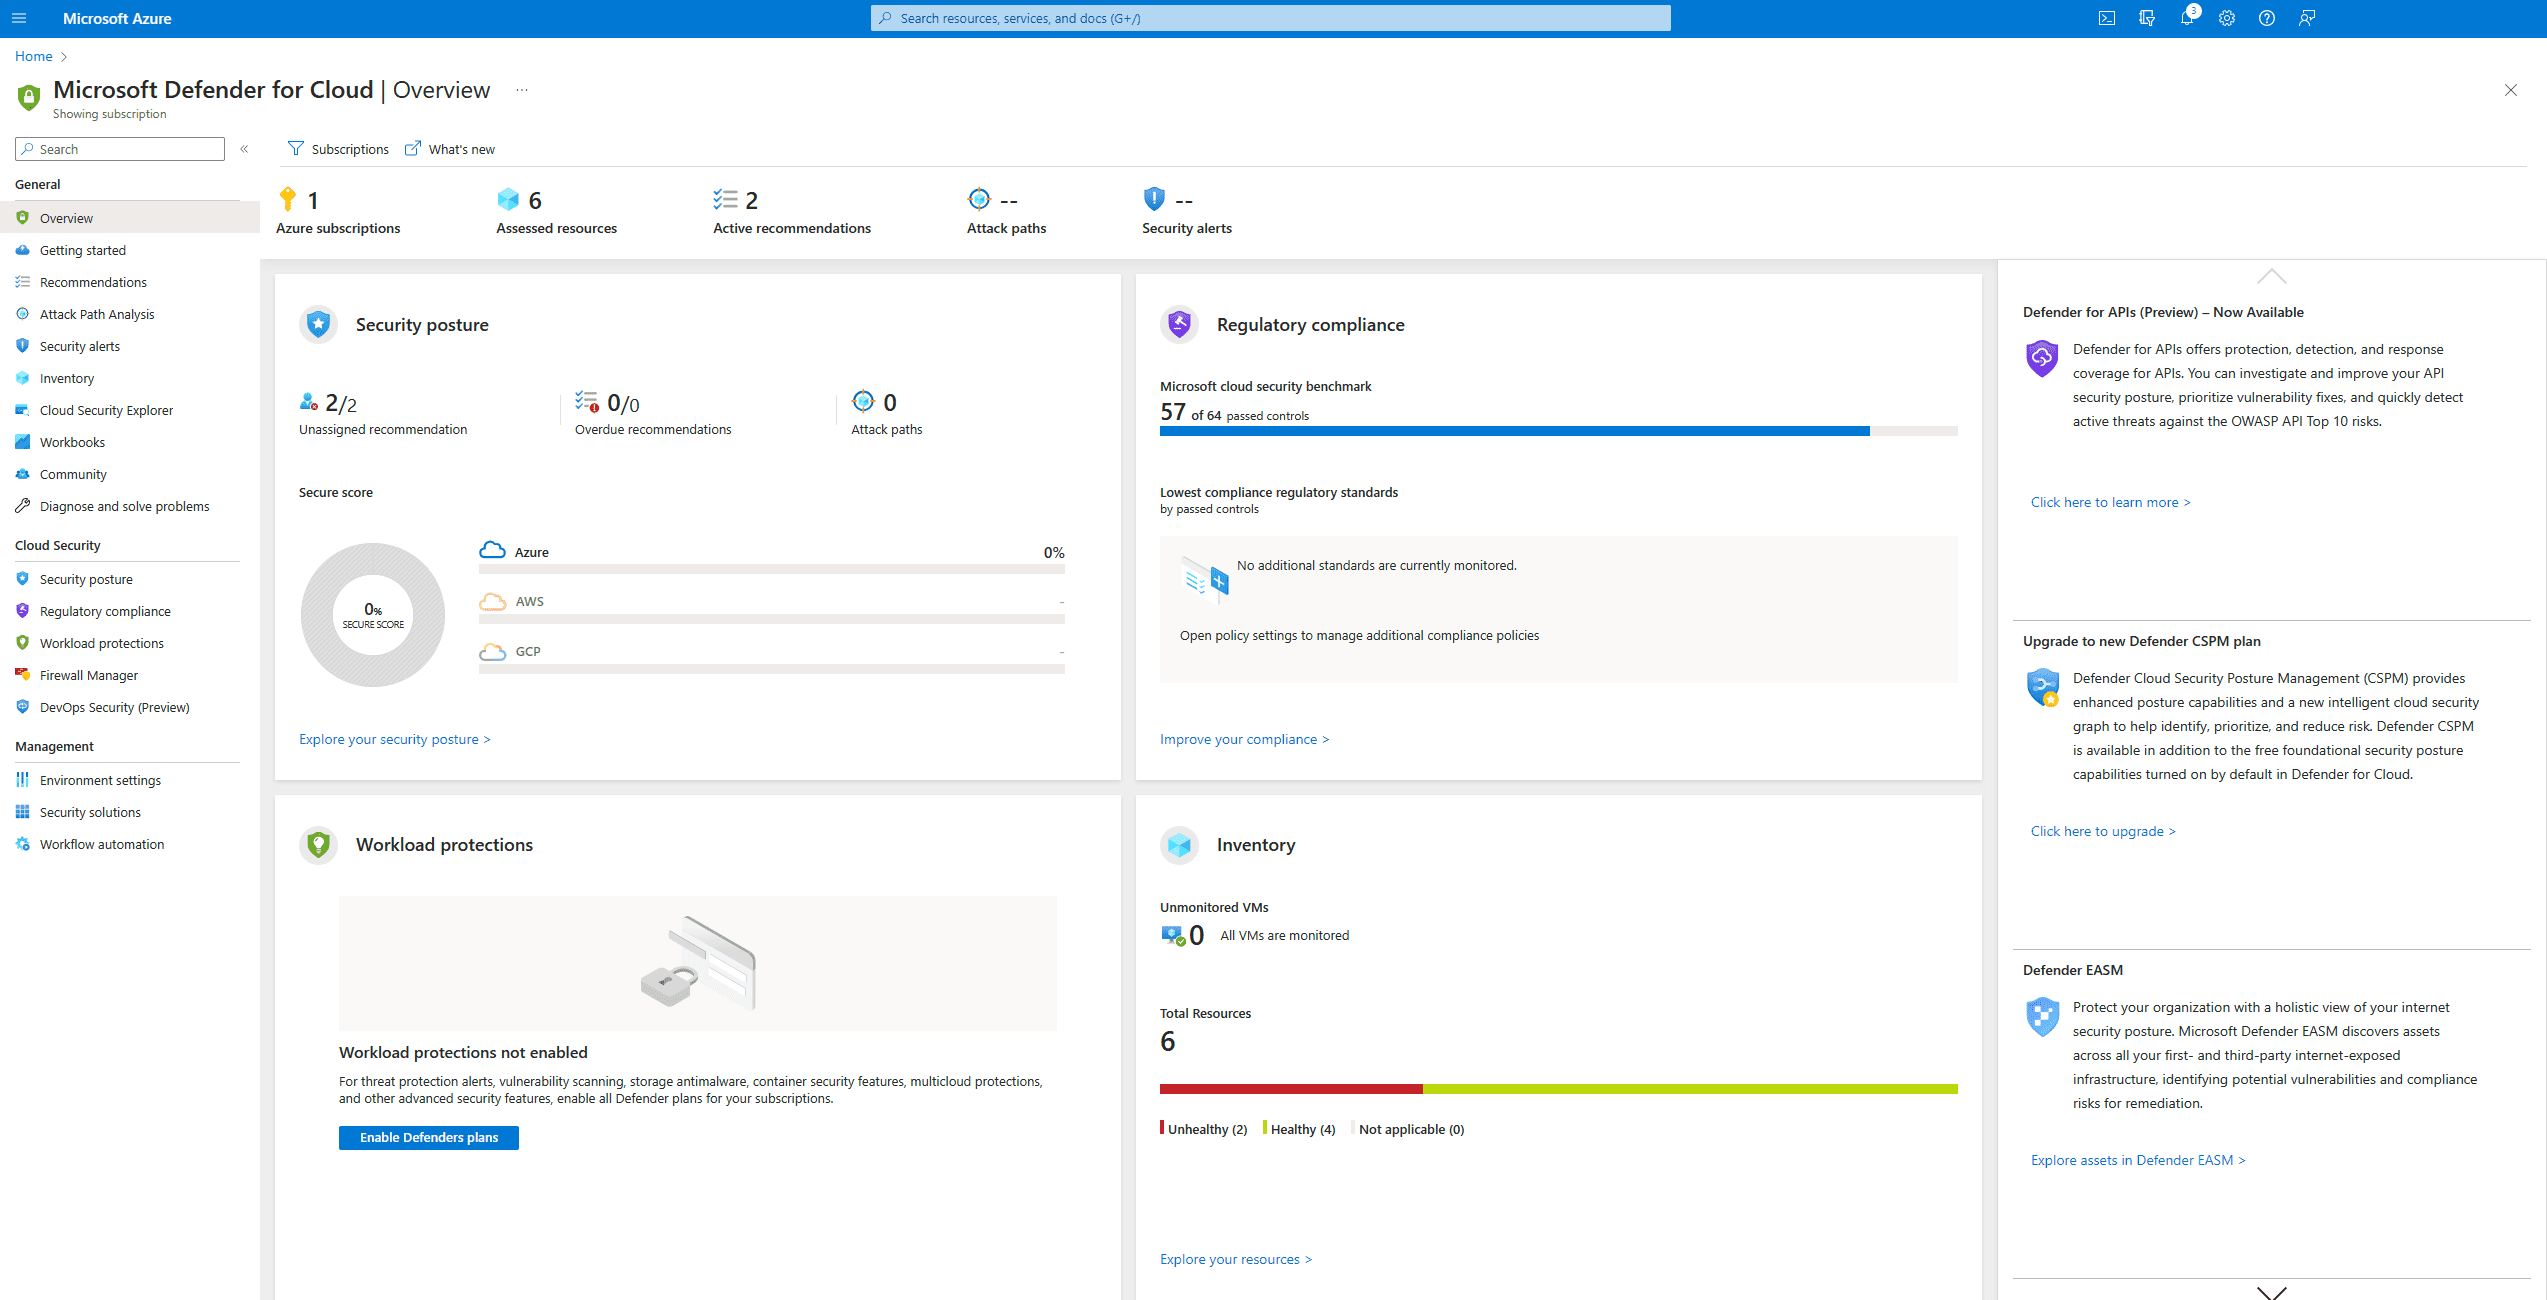The width and height of the screenshot is (2547, 1300).
Task: Open portal settings gear icon
Action: pos(2227,18)
